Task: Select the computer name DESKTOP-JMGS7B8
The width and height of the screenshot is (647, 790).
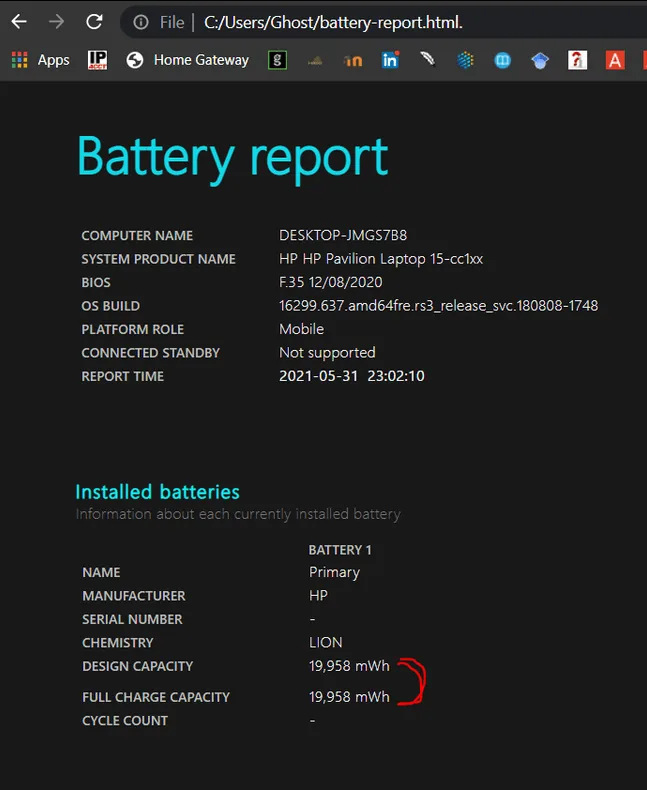Action: [x=343, y=235]
